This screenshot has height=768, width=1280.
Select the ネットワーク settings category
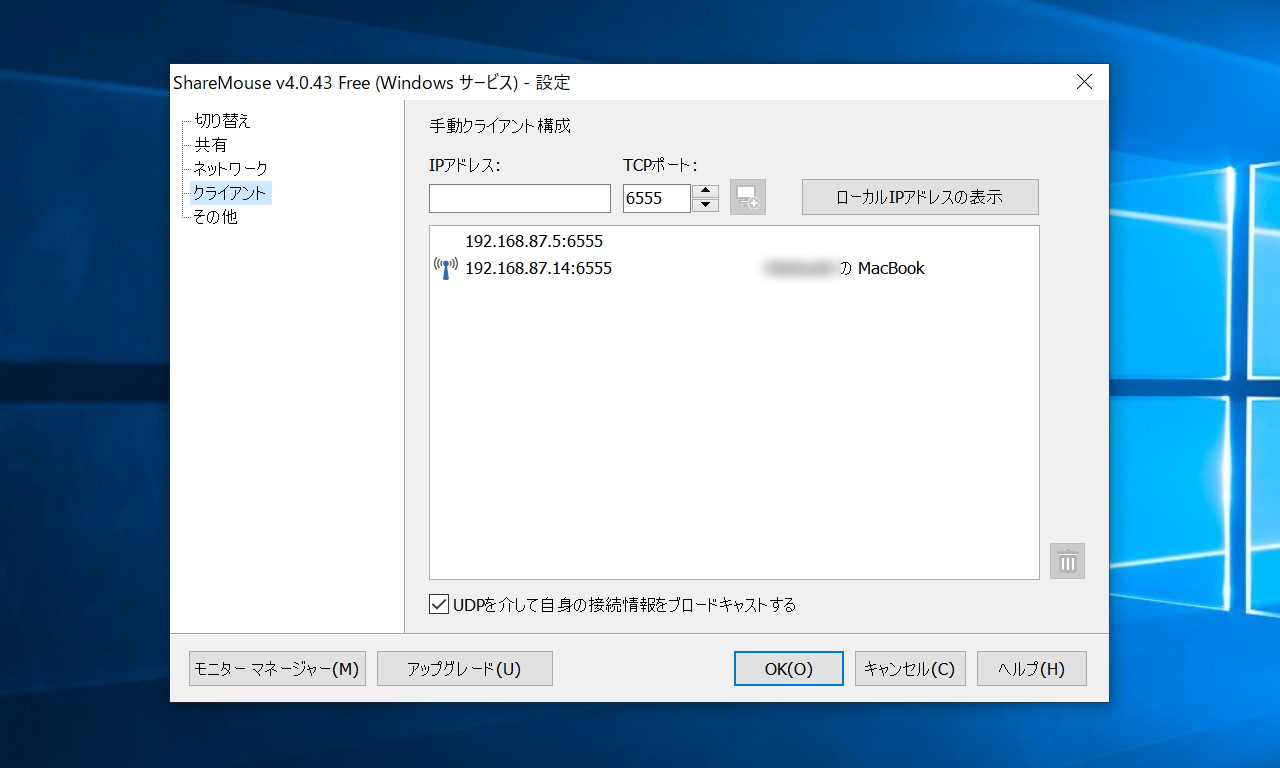230,169
